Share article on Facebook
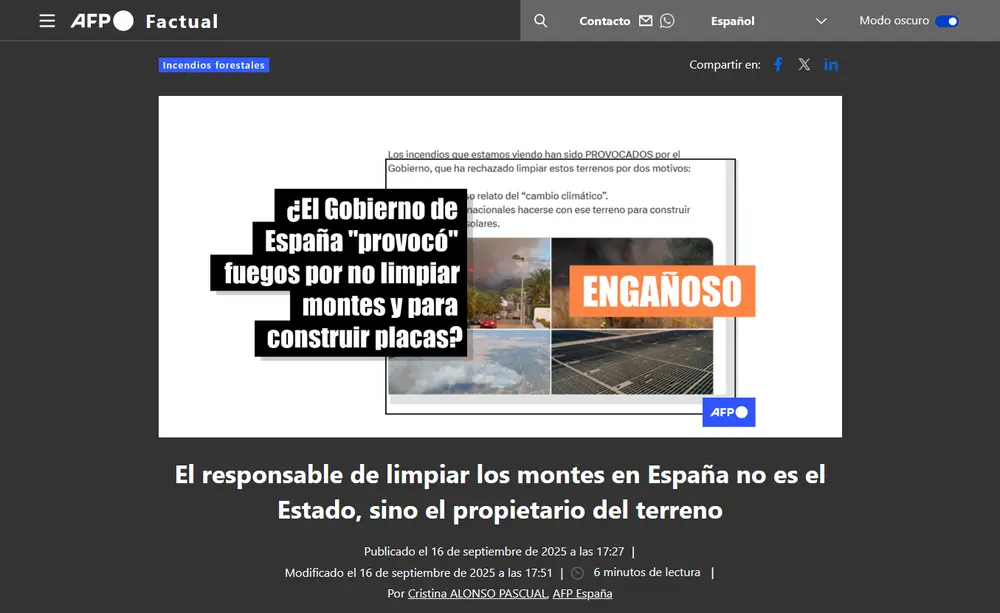This screenshot has height=613, width=1000. tap(778, 64)
